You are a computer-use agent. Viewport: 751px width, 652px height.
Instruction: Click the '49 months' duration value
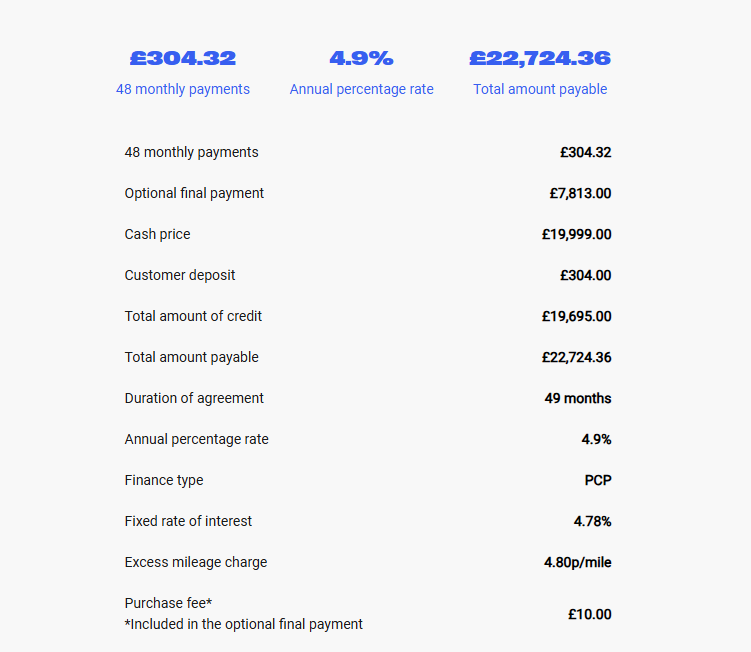coord(578,398)
